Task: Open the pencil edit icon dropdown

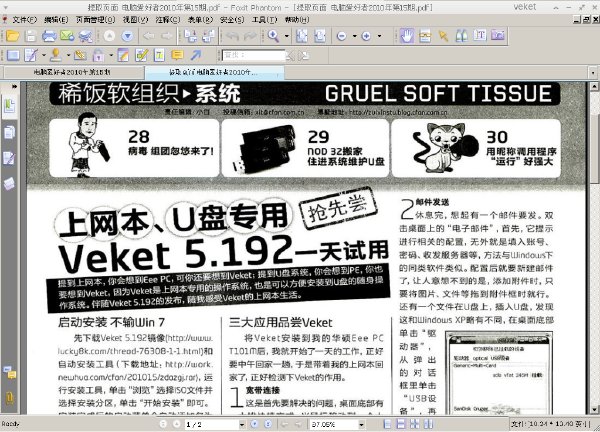Action: [44, 55]
